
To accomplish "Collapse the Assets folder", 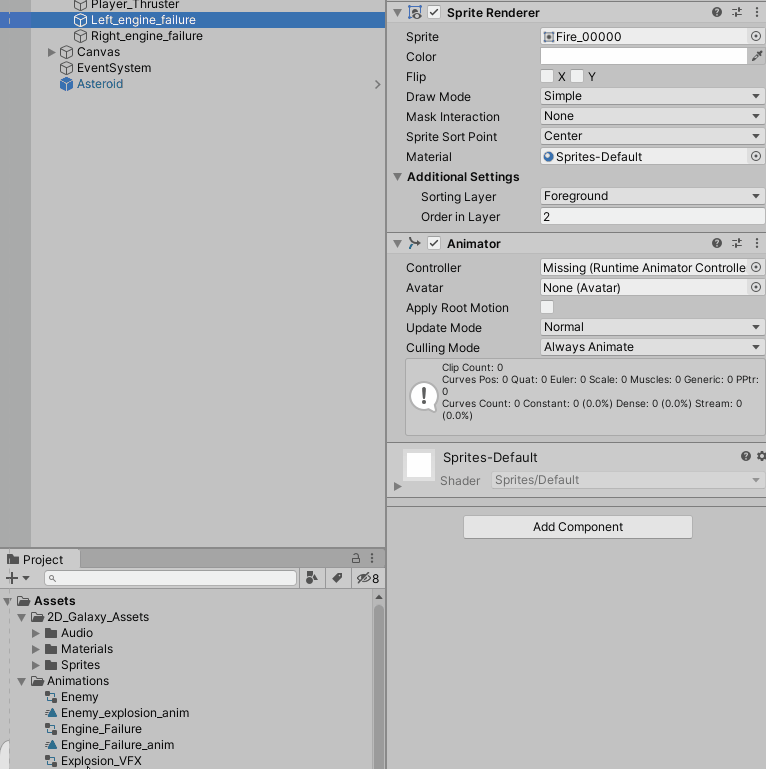I will (x=7, y=601).
